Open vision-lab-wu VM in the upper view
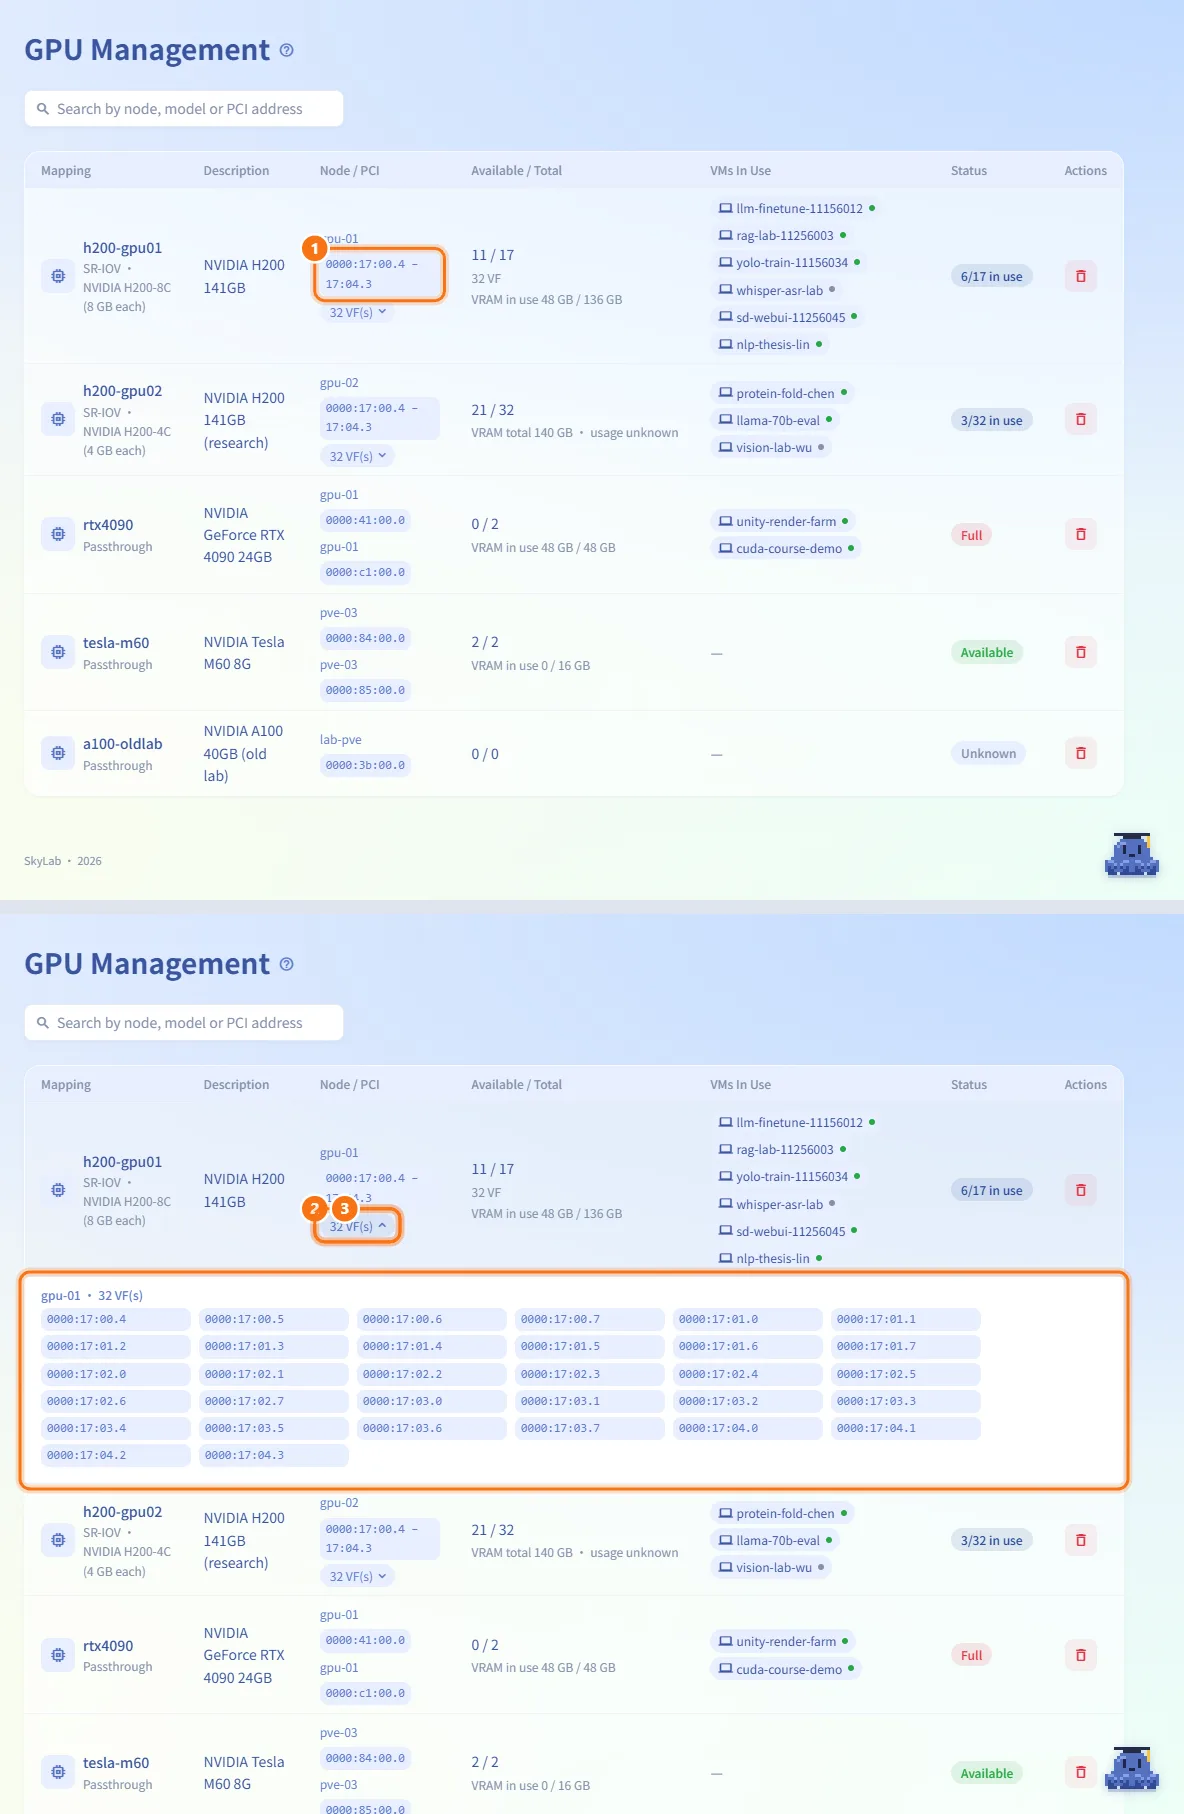 pyautogui.click(x=772, y=447)
